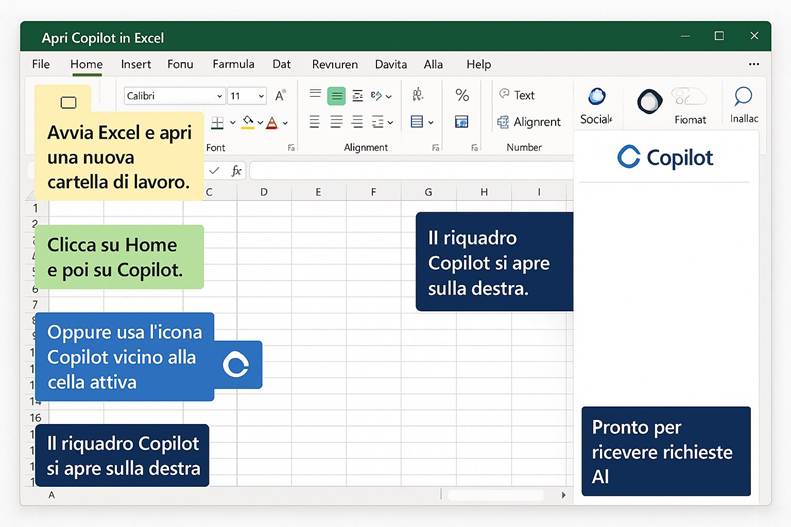Screen dimensions: 791x527
Task: Apply the Fill Color paint bucket
Action: [x=248, y=123]
